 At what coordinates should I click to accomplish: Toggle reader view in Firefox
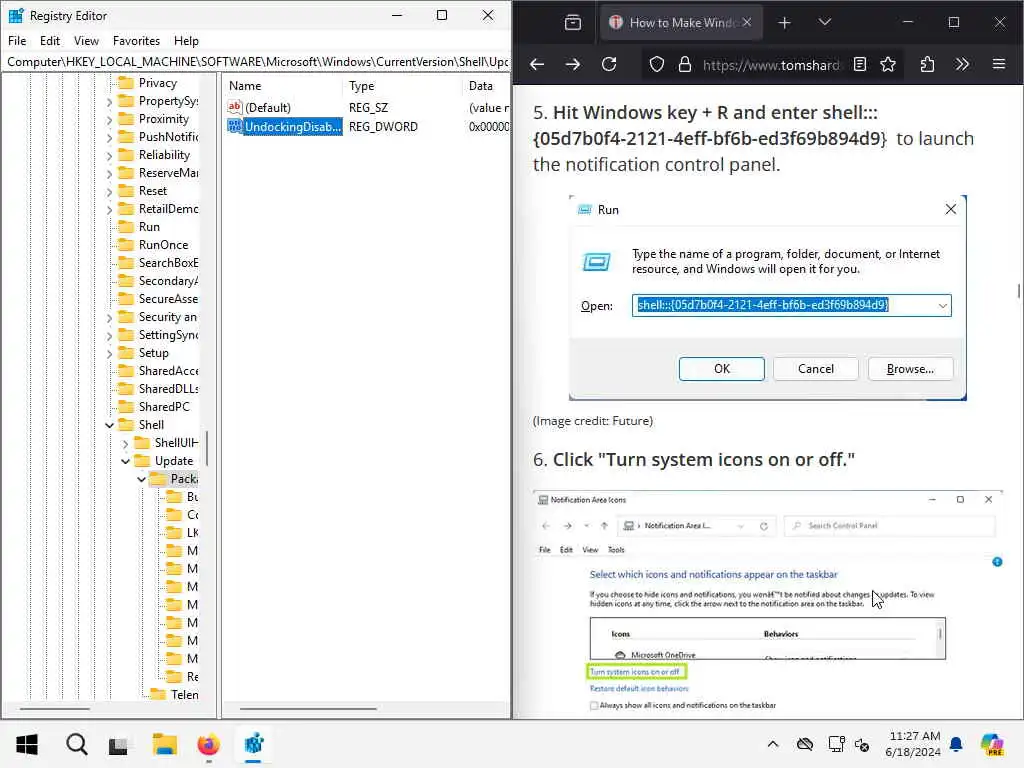tap(860, 64)
